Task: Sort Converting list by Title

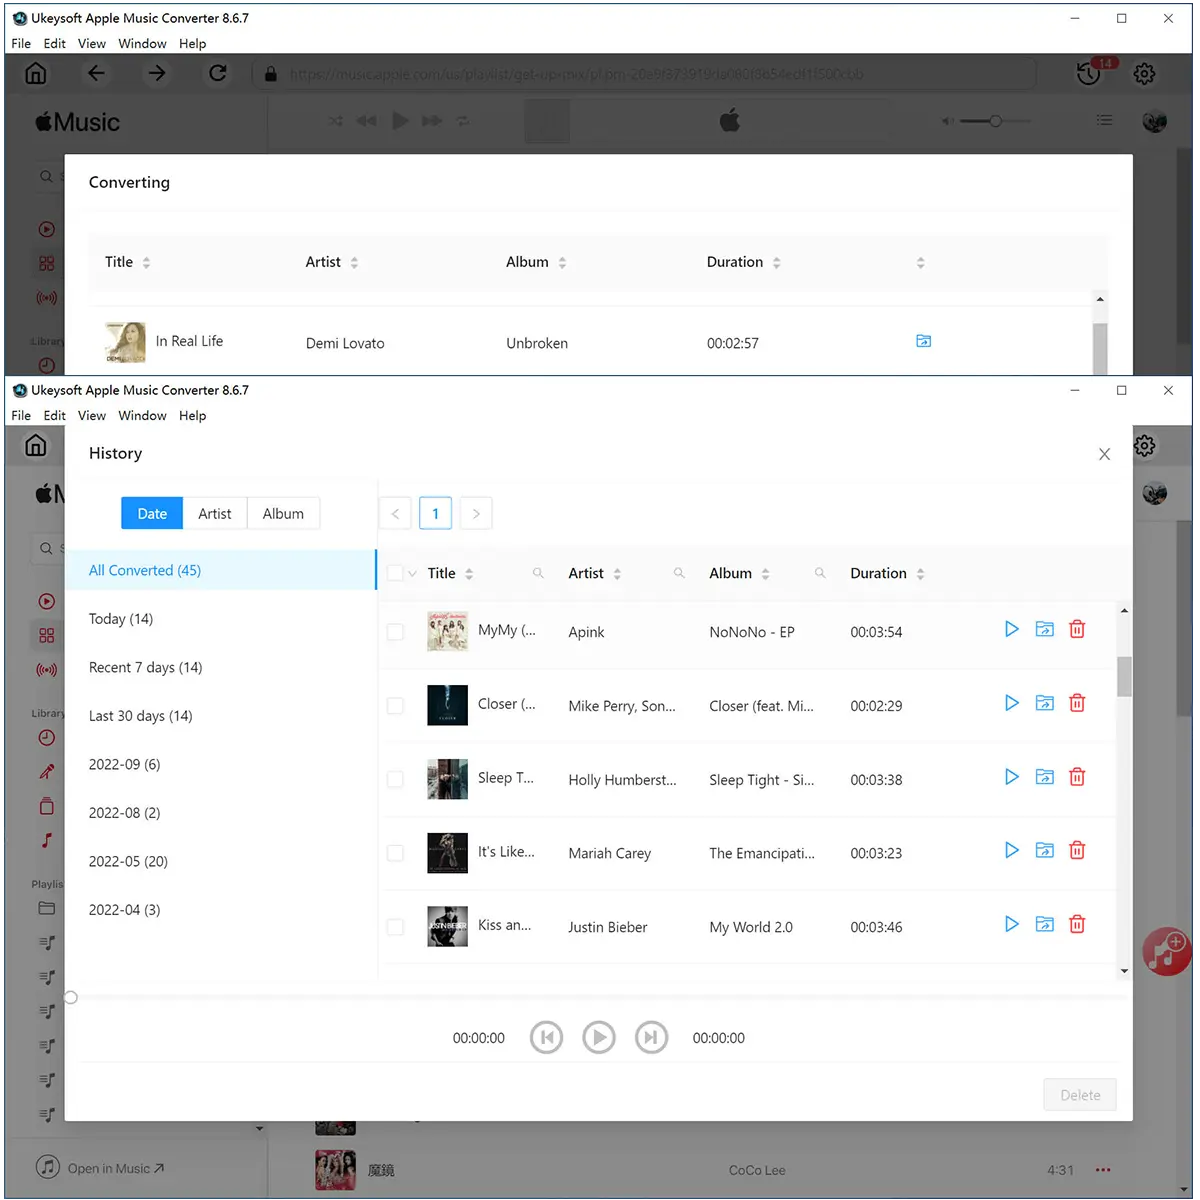Action: click(146, 263)
